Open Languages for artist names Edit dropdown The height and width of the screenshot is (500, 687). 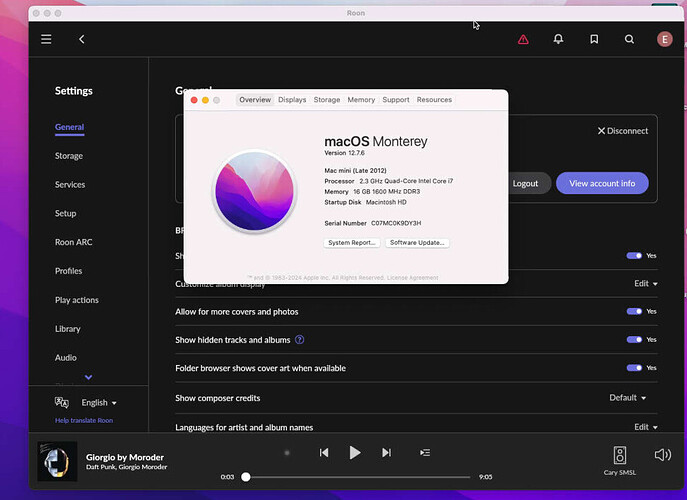646,427
